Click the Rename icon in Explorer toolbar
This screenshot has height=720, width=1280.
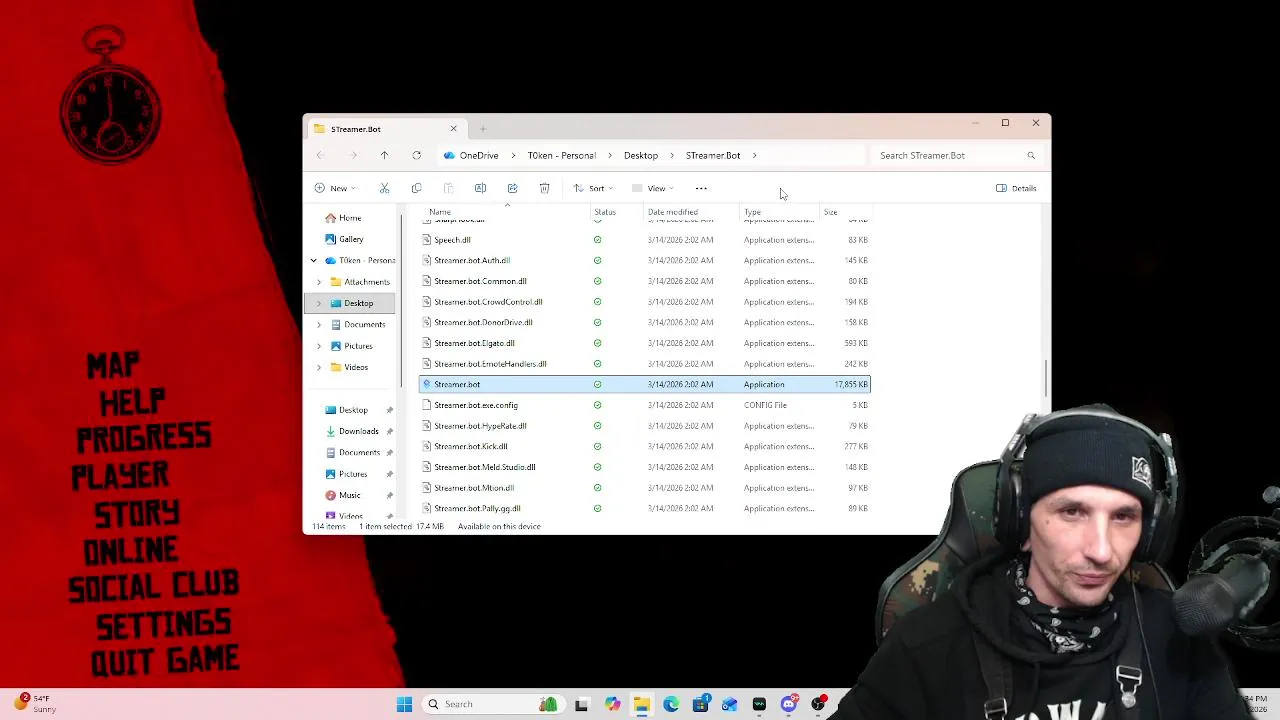pyautogui.click(x=480, y=188)
